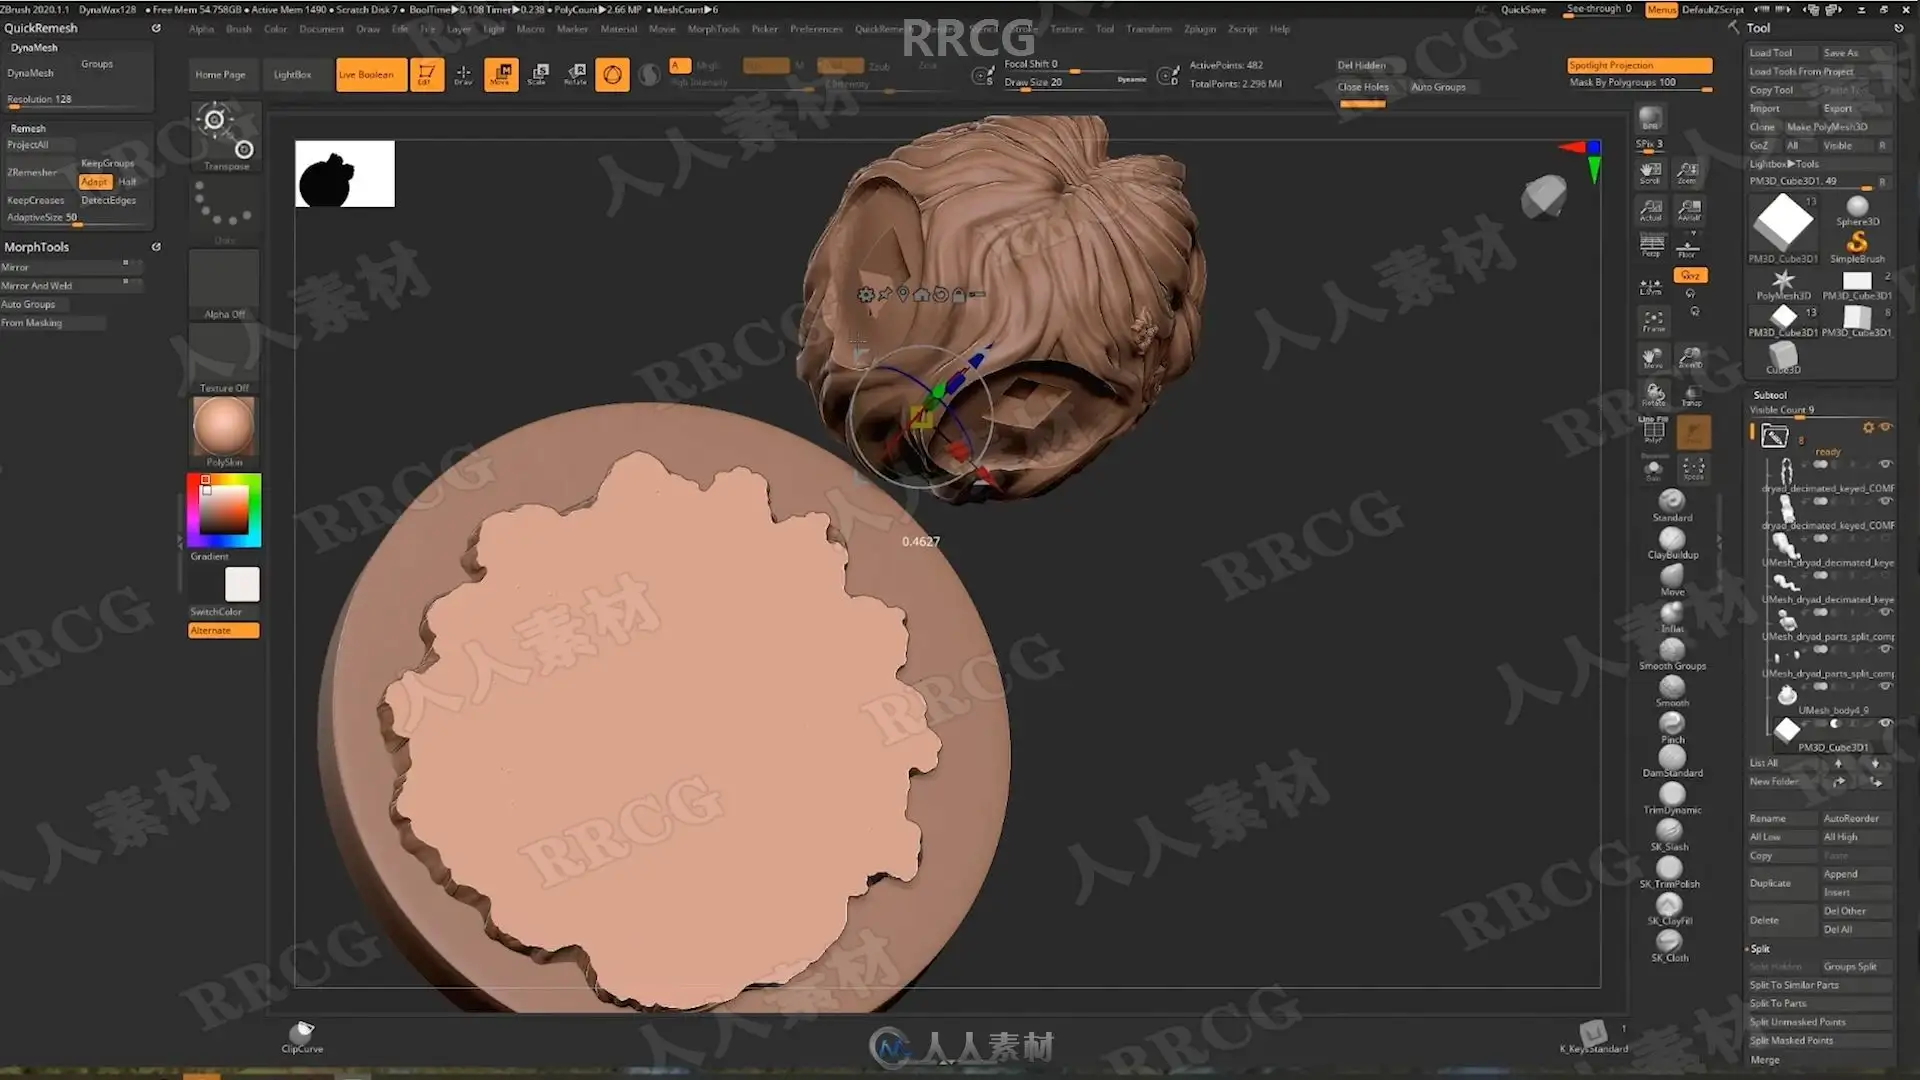
Task: Collapse the QuickRemesh panel
Action: click(x=40, y=28)
